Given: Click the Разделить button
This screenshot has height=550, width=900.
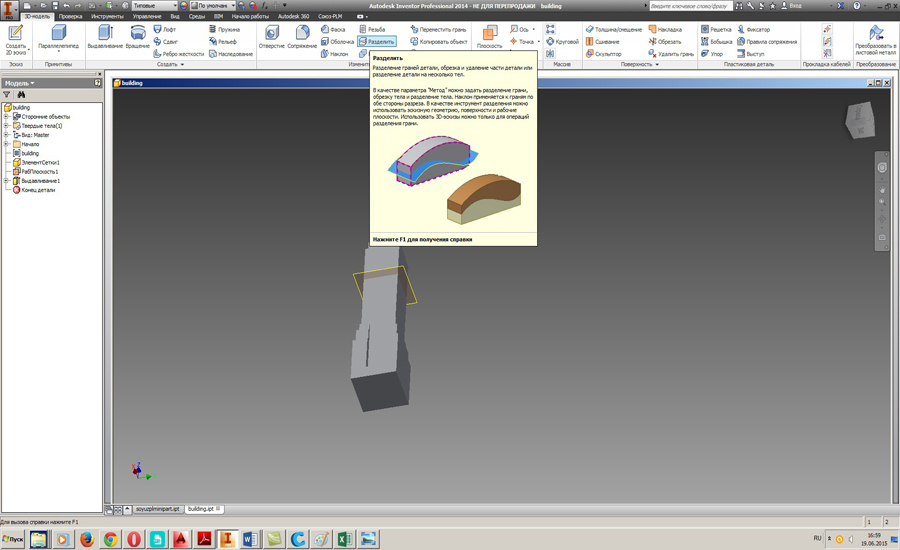Looking at the screenshot, I should pos(376,42).
